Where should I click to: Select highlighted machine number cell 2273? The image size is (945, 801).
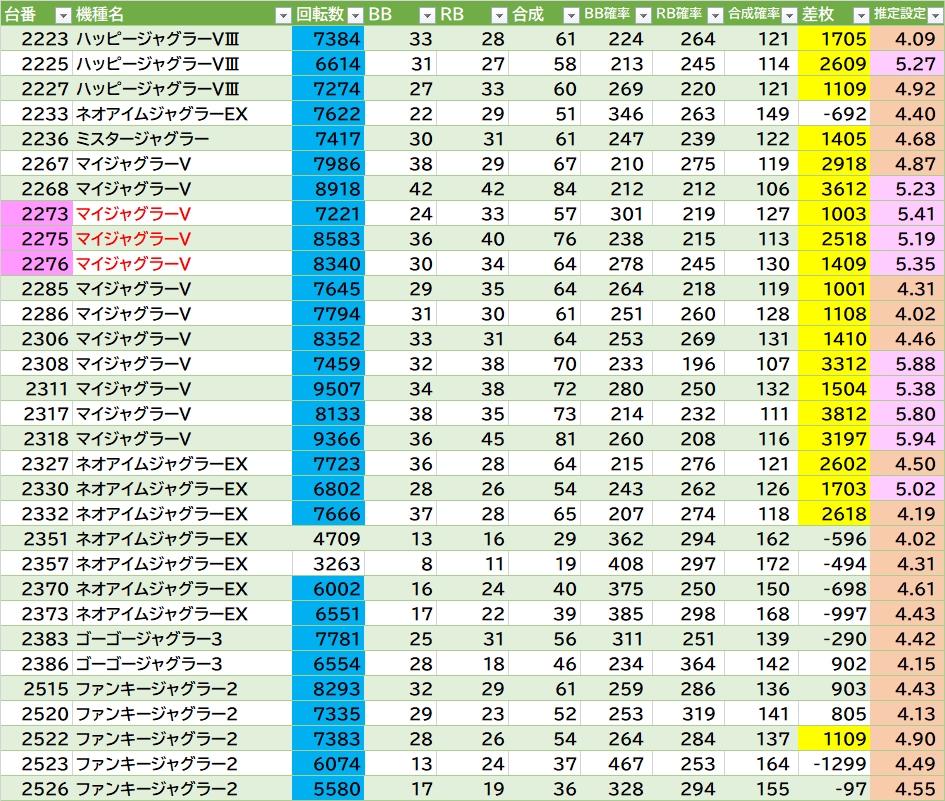(37, 213)
